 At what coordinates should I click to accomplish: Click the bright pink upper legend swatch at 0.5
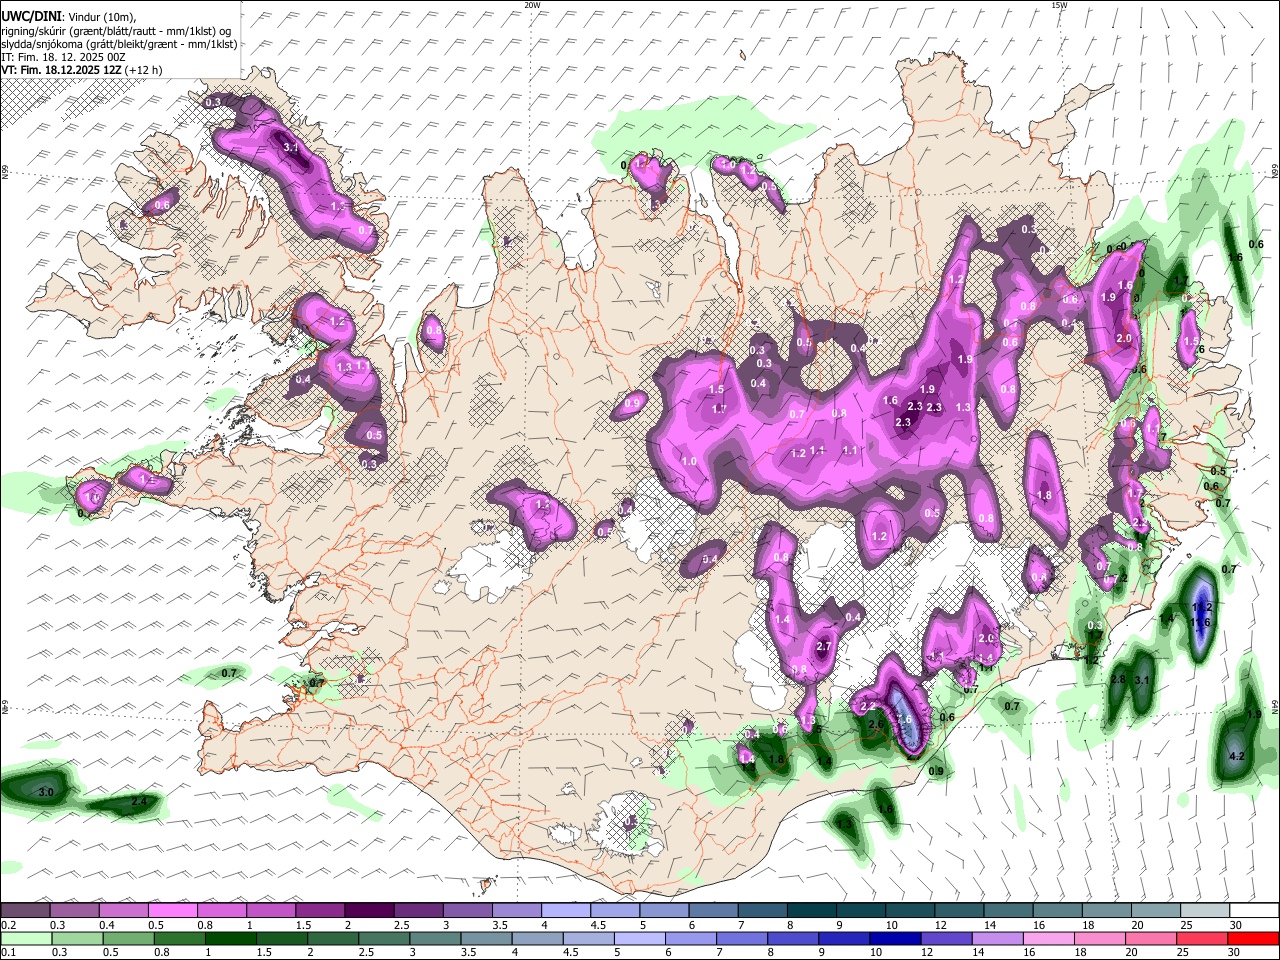pyautogui.click(x=172, y=911)
